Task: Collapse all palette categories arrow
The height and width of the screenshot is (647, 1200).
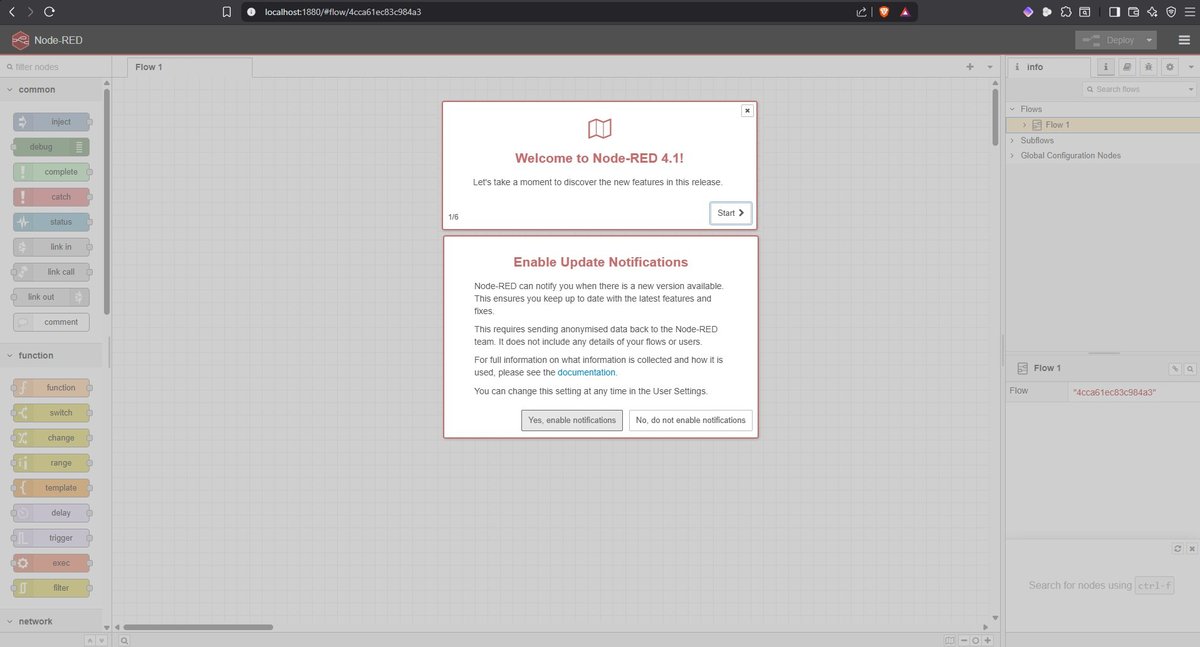Action: 88,640
